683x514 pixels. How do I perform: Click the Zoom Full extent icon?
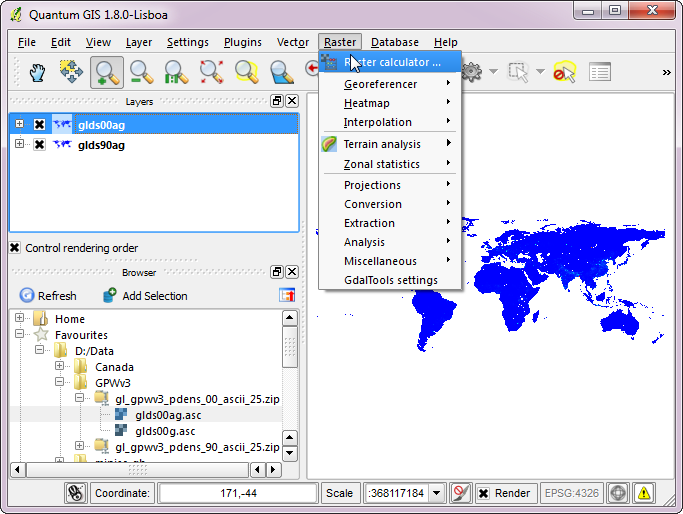pos(211,72)
